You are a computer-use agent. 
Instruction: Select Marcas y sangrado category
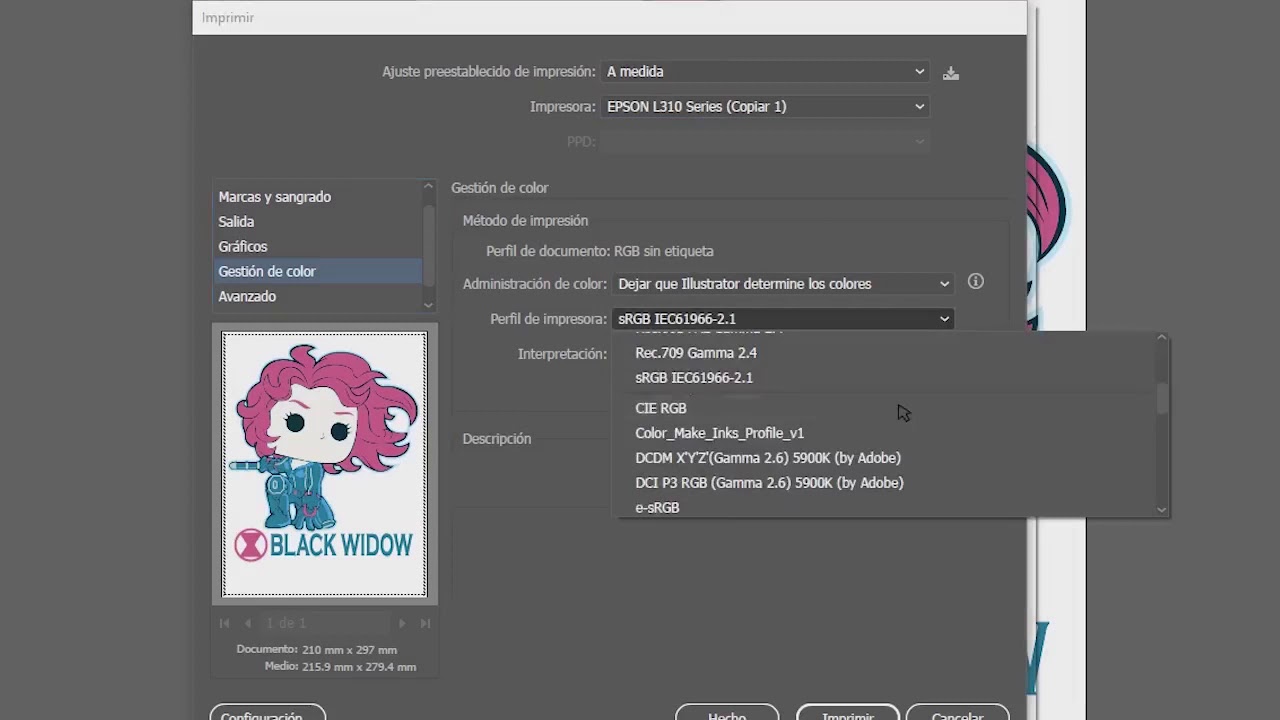(317, 197)
